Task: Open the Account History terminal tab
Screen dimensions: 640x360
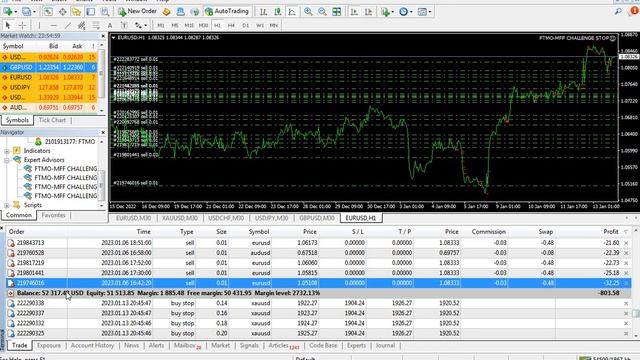Action: (x=92, y=345)
